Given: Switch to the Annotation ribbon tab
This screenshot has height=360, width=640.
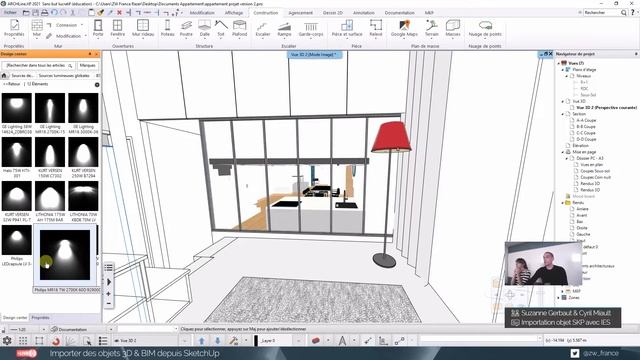Looking at the screenshot, I should tap(363, 13).
